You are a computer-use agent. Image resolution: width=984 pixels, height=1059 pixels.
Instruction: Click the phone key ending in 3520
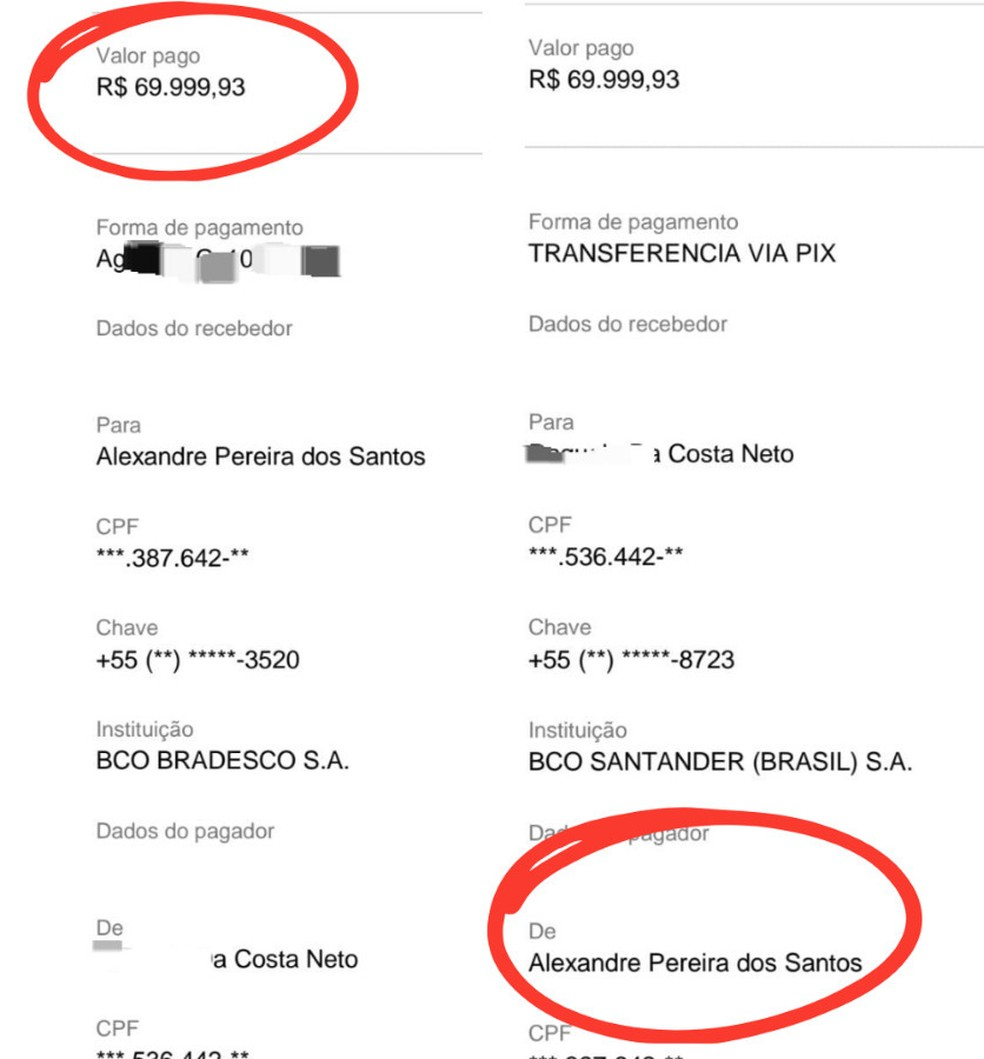point(197,661)
